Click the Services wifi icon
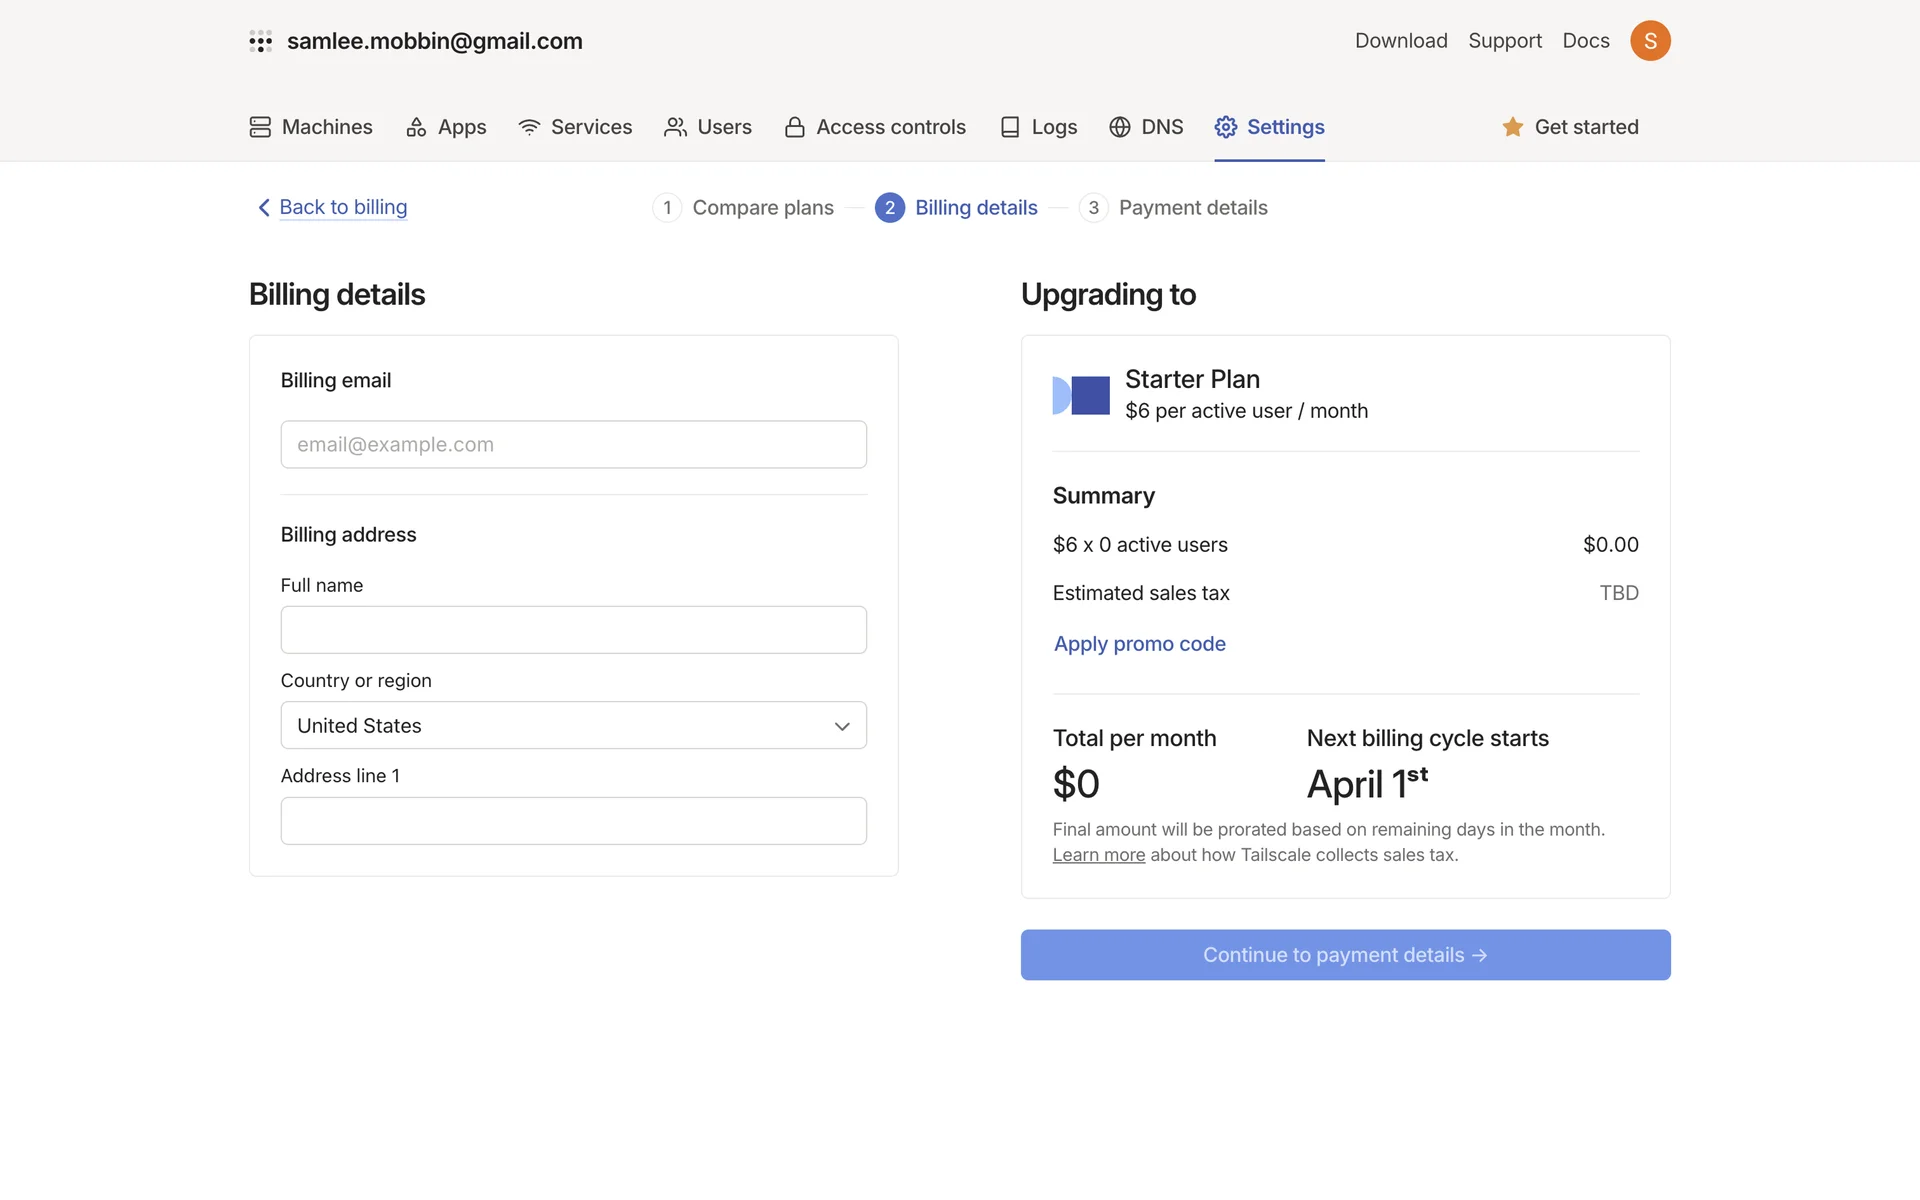 click(529, 127)
